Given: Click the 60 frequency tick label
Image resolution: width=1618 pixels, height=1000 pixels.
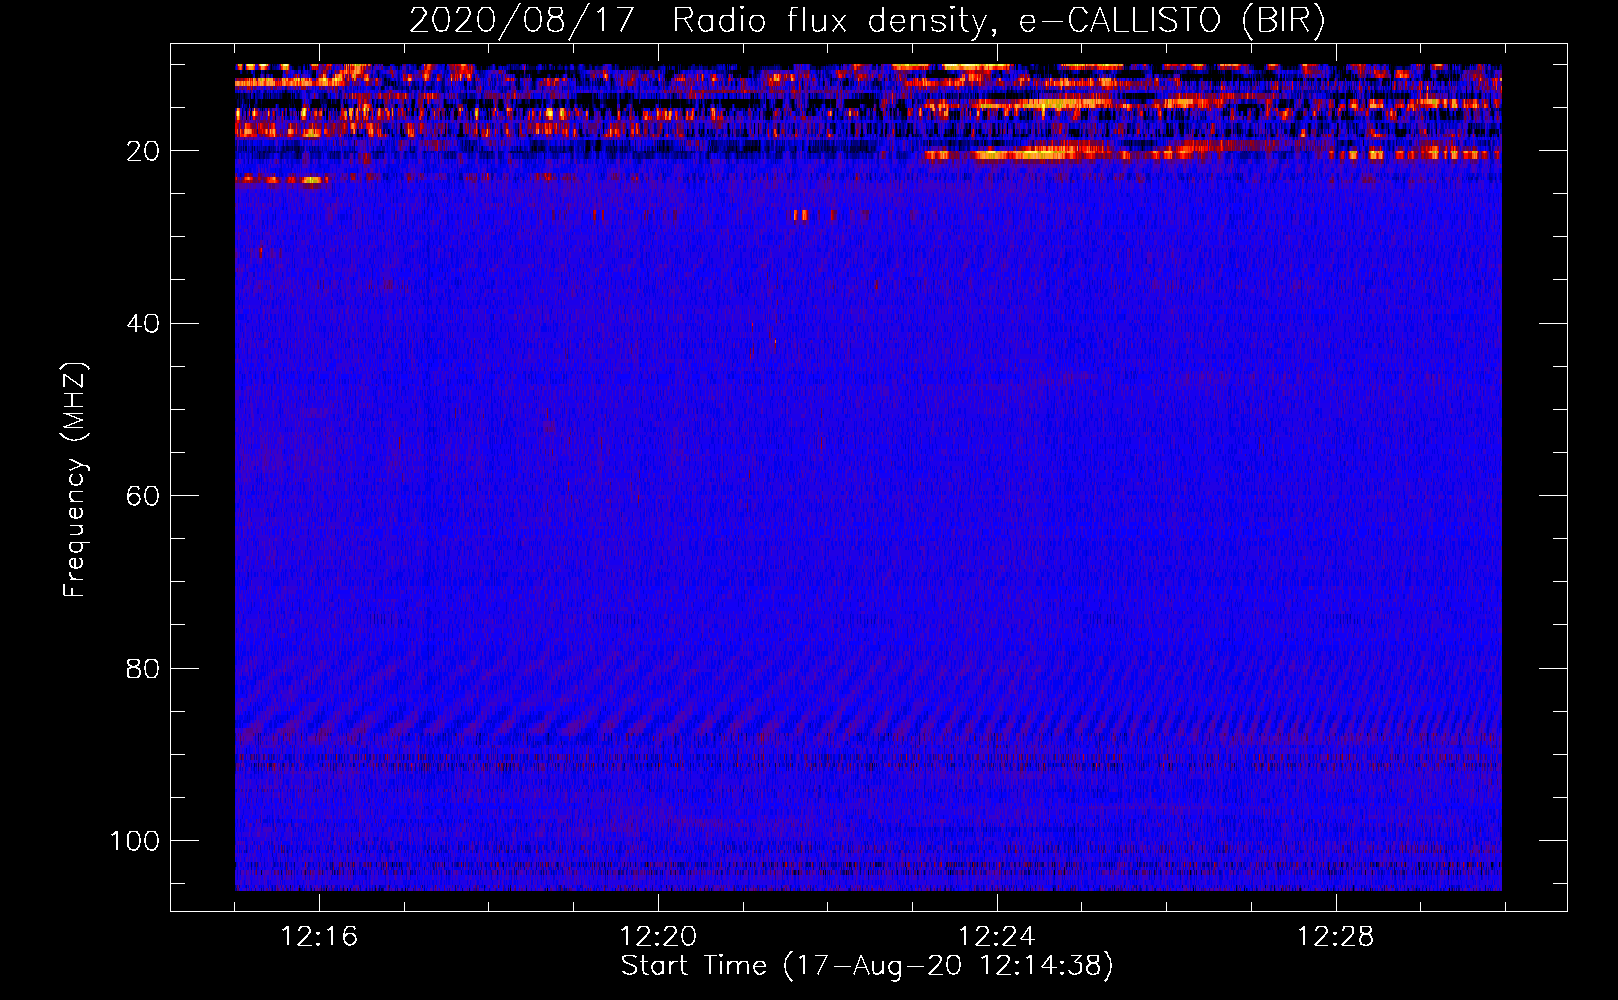Looking at the screenshot, I should pyautogui.click(x=143, y=496).
